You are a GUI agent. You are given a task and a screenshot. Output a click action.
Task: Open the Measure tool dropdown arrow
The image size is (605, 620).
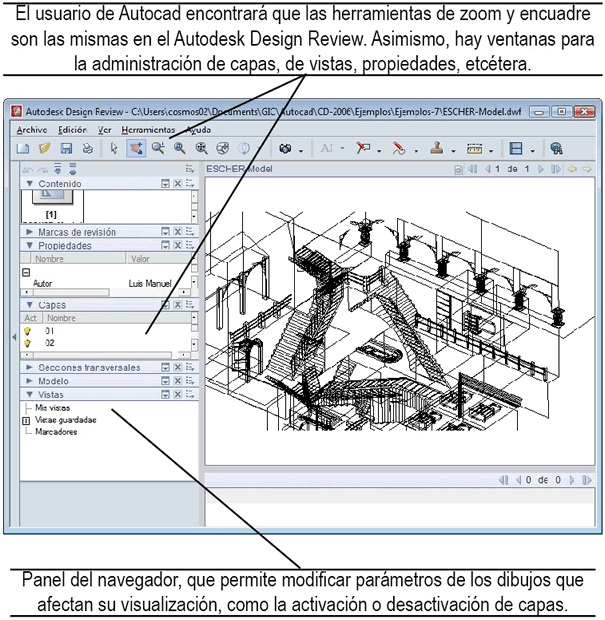pyautogui.click(x=491, y=151)
